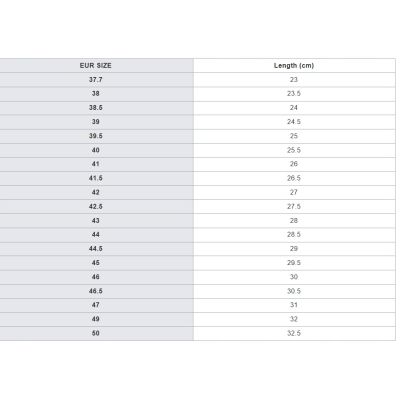
Task: Click the EUR size 40 cell
Action: pos(96,150)
